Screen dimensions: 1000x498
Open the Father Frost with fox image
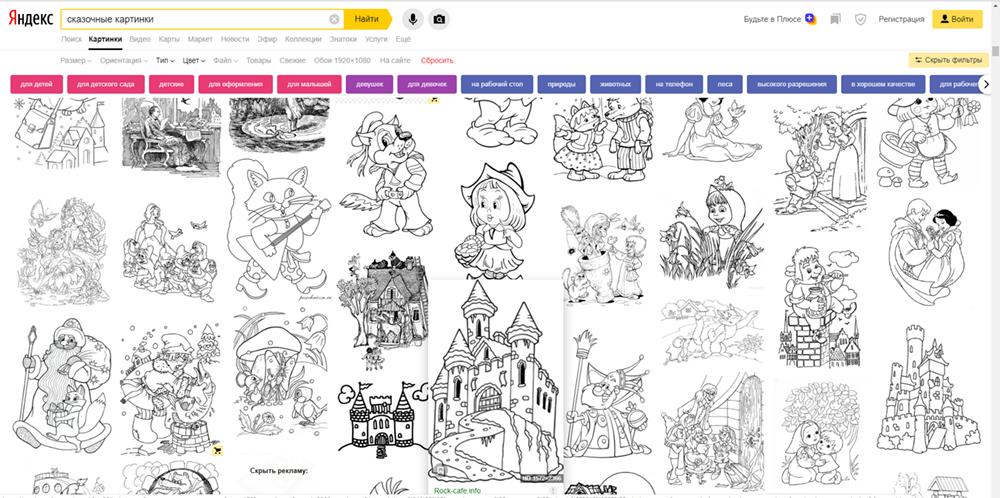[x=62, y=384]
